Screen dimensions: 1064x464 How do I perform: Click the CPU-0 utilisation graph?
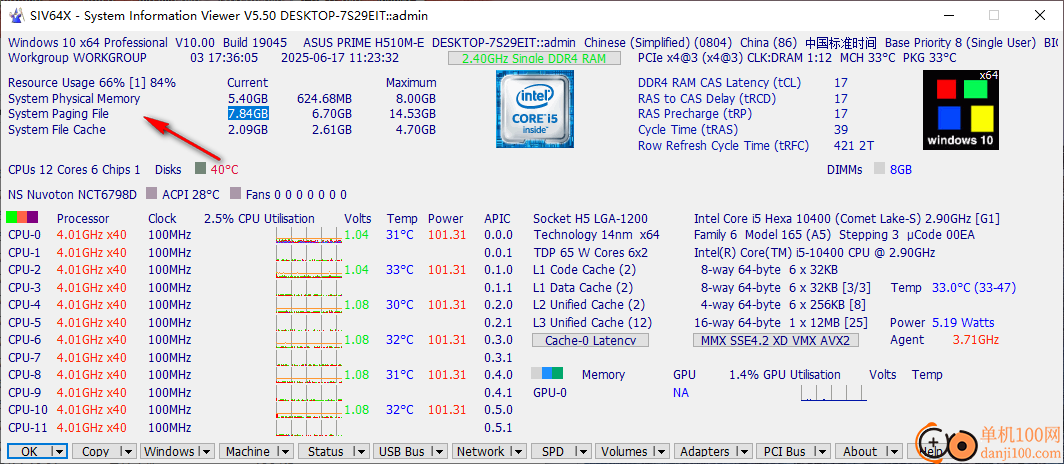click(x=307, y=235)
